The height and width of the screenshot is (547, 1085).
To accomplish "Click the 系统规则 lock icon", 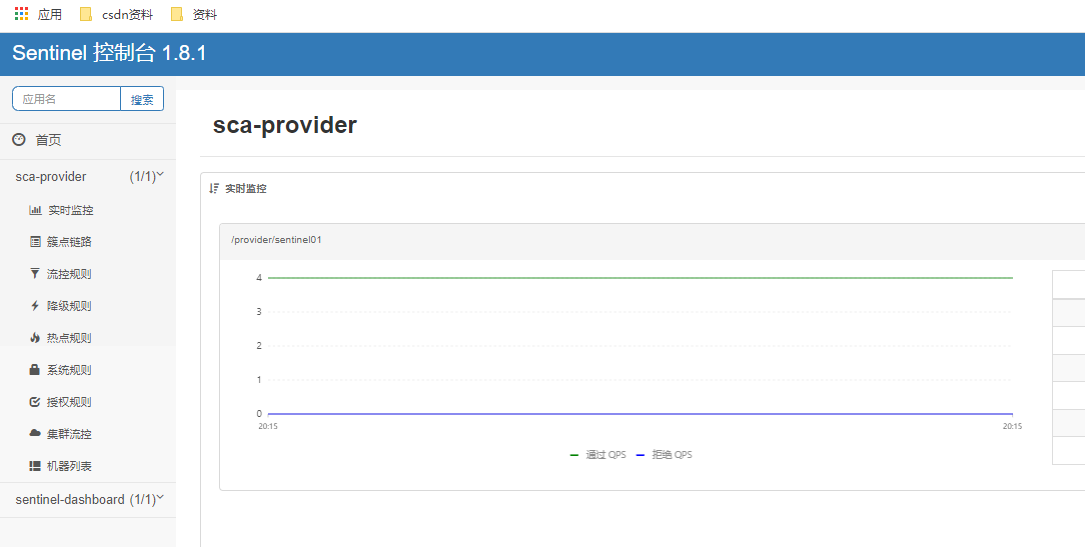I will (x=35, y=370).
